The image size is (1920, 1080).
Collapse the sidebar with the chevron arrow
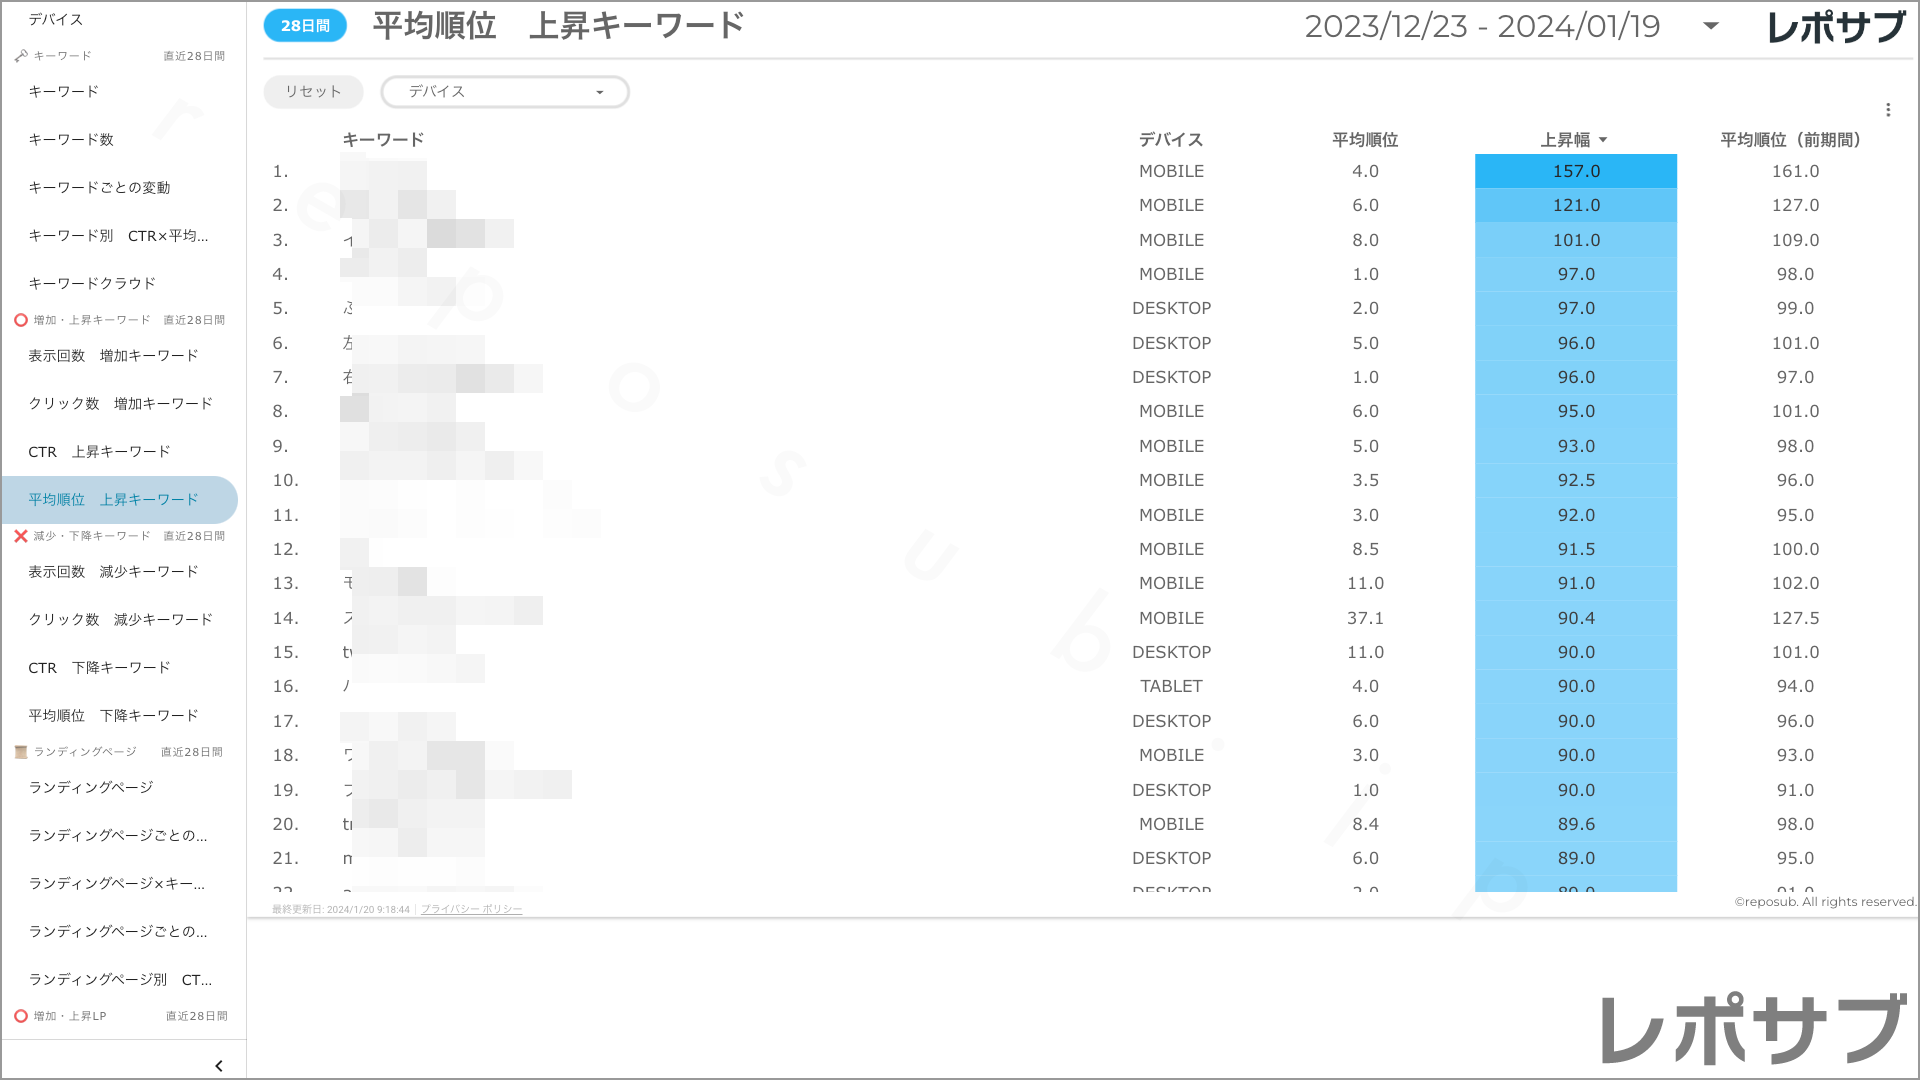(x=219, y=1064)
